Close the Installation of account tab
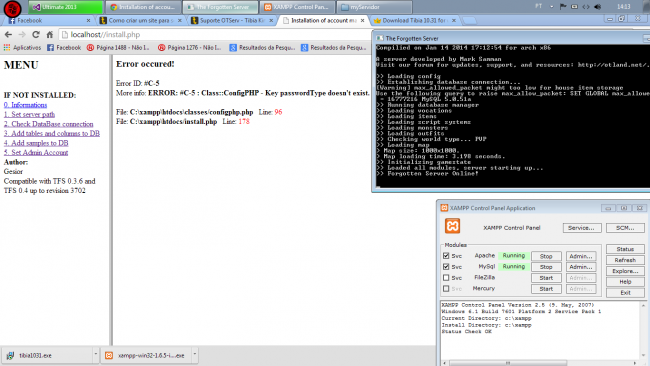The image size is (650, 366). [362, 20]
